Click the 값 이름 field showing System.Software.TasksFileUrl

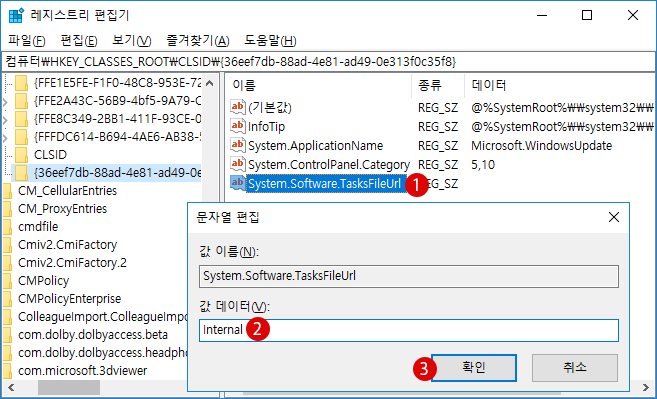click(x=409, y=276)
